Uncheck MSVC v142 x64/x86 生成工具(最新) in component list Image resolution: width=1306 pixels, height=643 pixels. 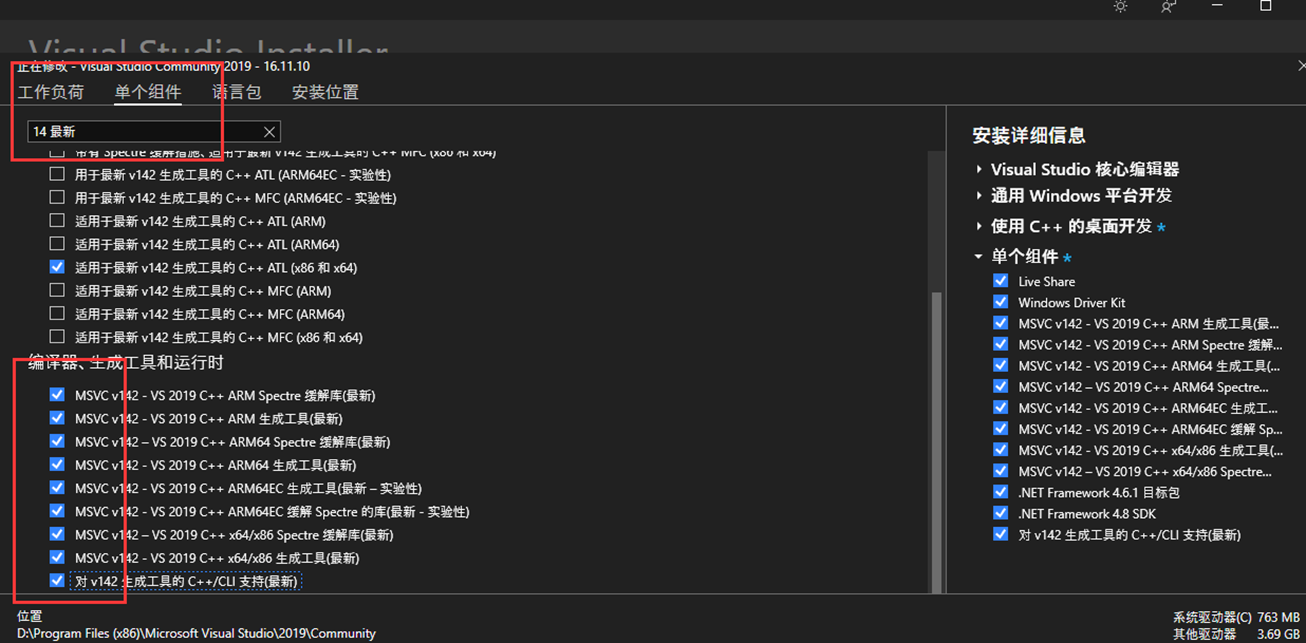[x=57, y=557]
